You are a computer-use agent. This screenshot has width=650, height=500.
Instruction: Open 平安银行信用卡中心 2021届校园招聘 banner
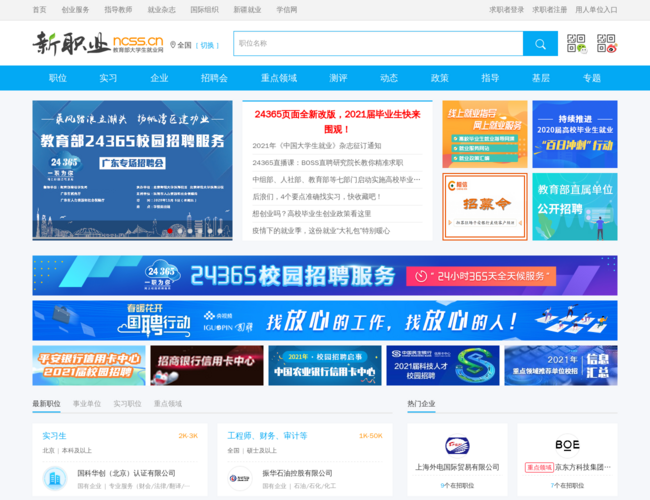point(89,365)
